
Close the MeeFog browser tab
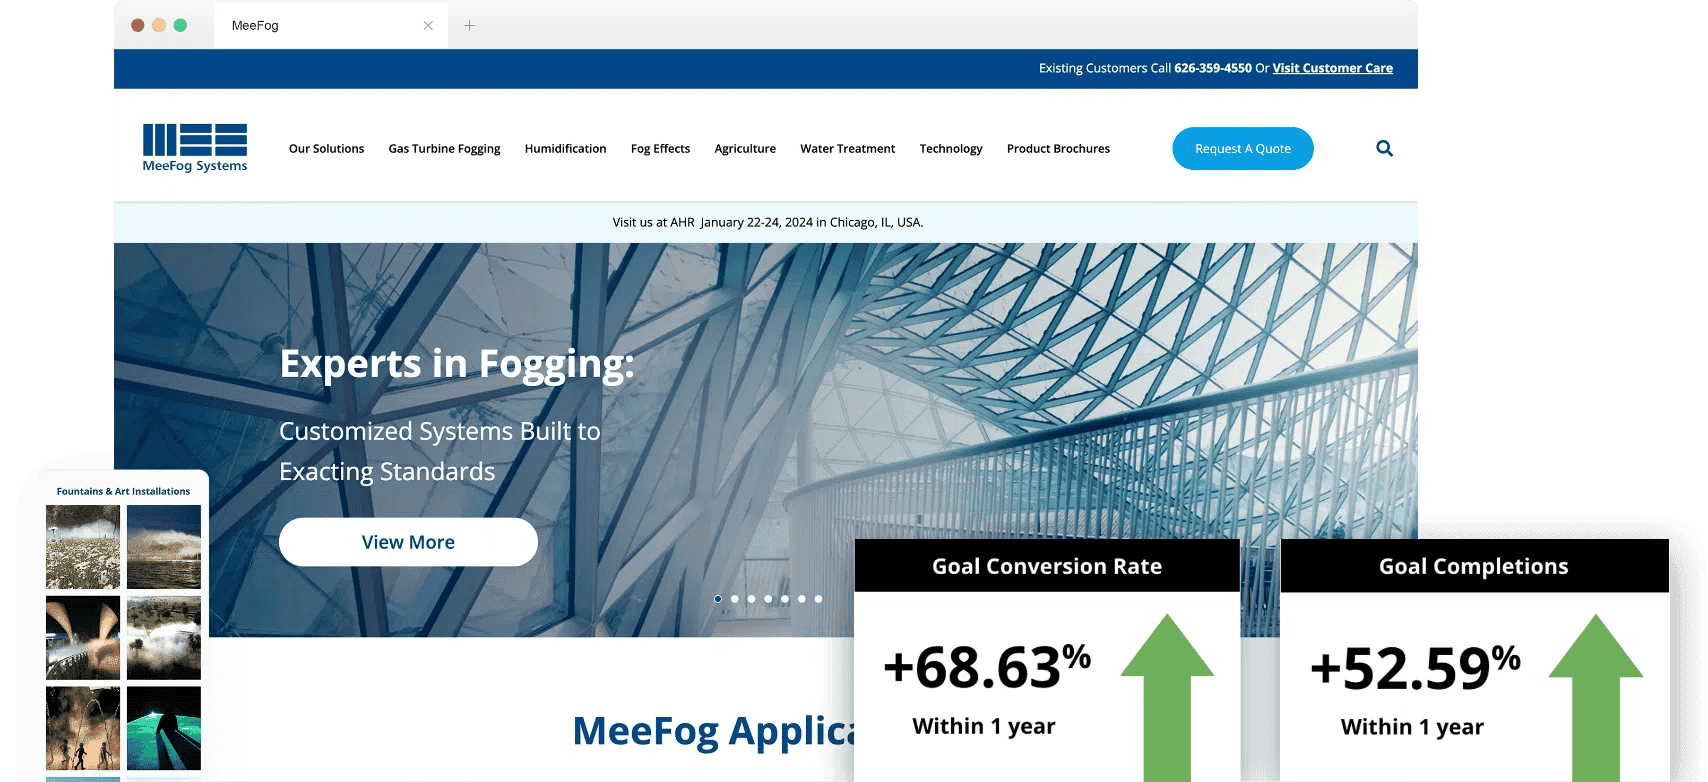(x=428, y=25)
